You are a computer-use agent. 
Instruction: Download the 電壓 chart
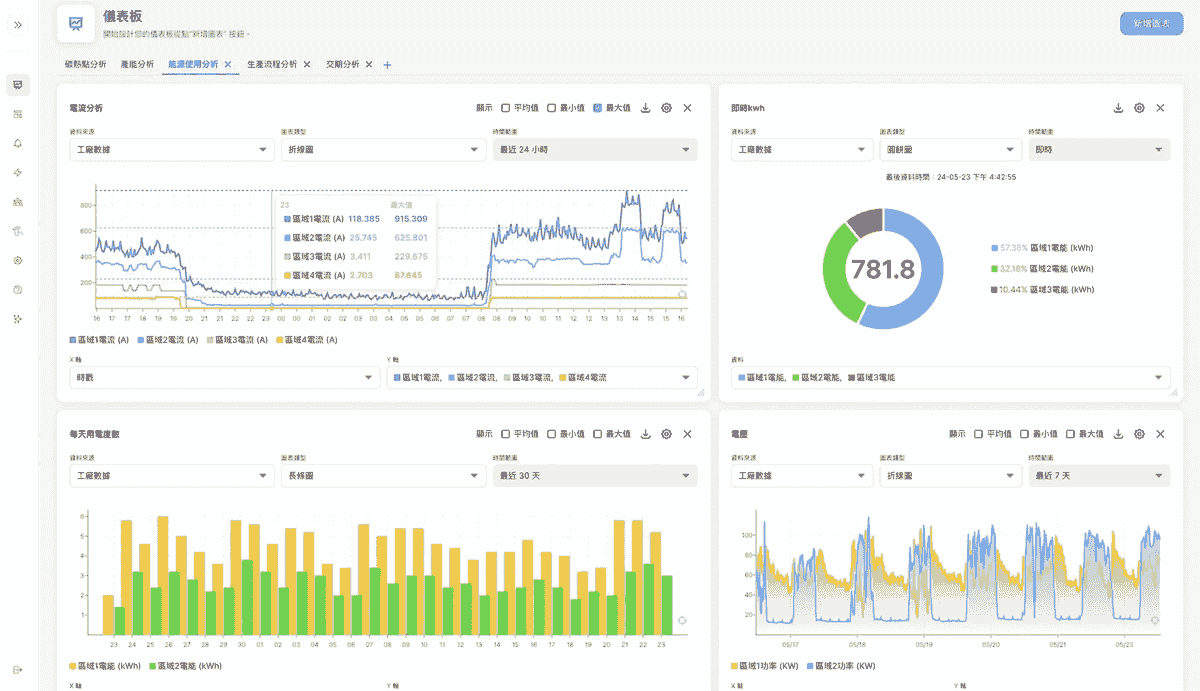1118,434
